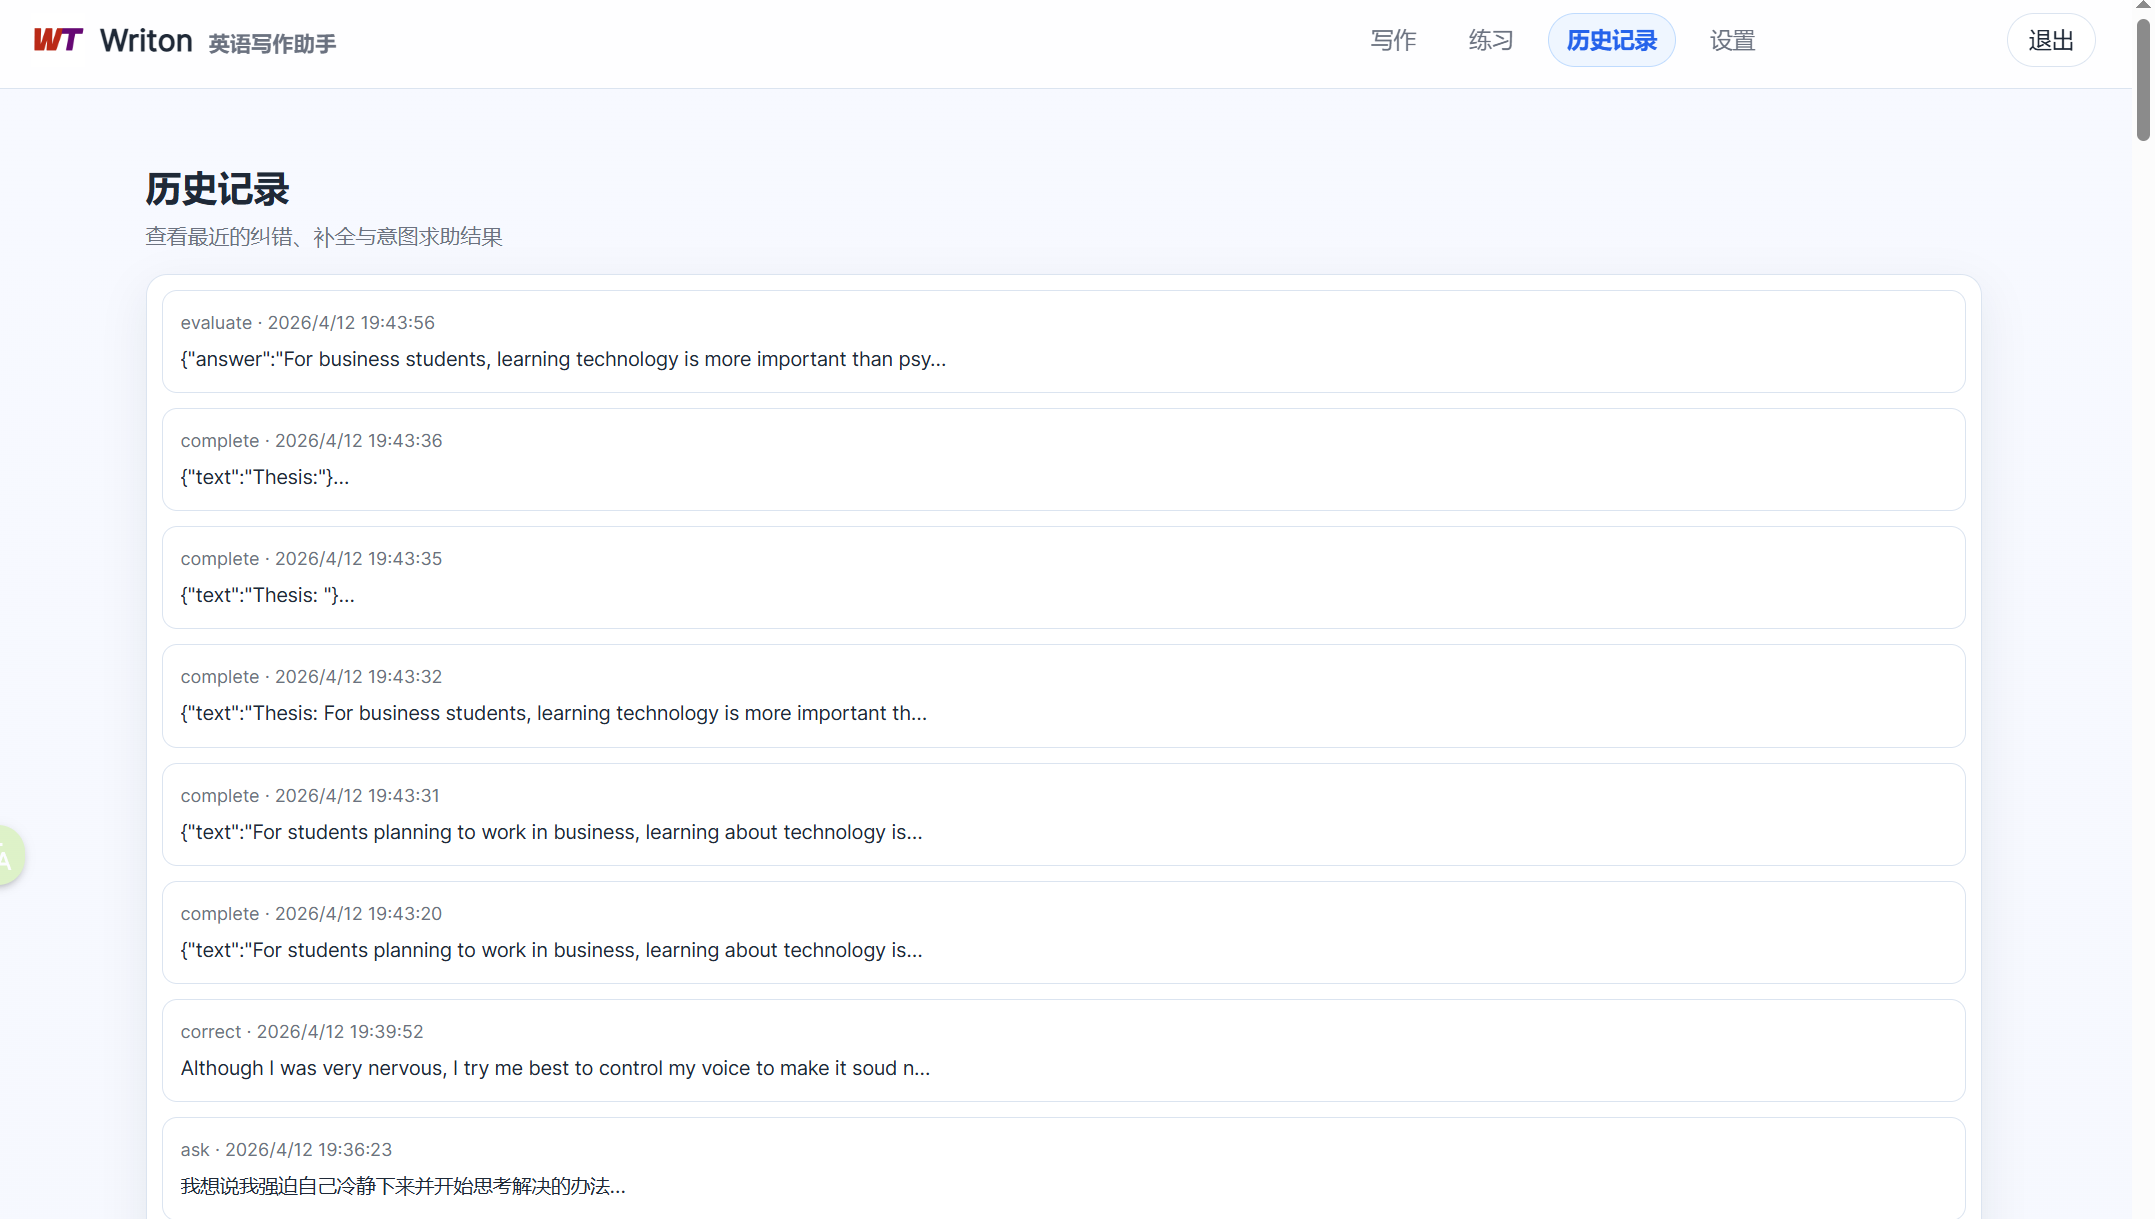
Task: Click the 历史记录 page heading
Action: [x=217, y=189]
